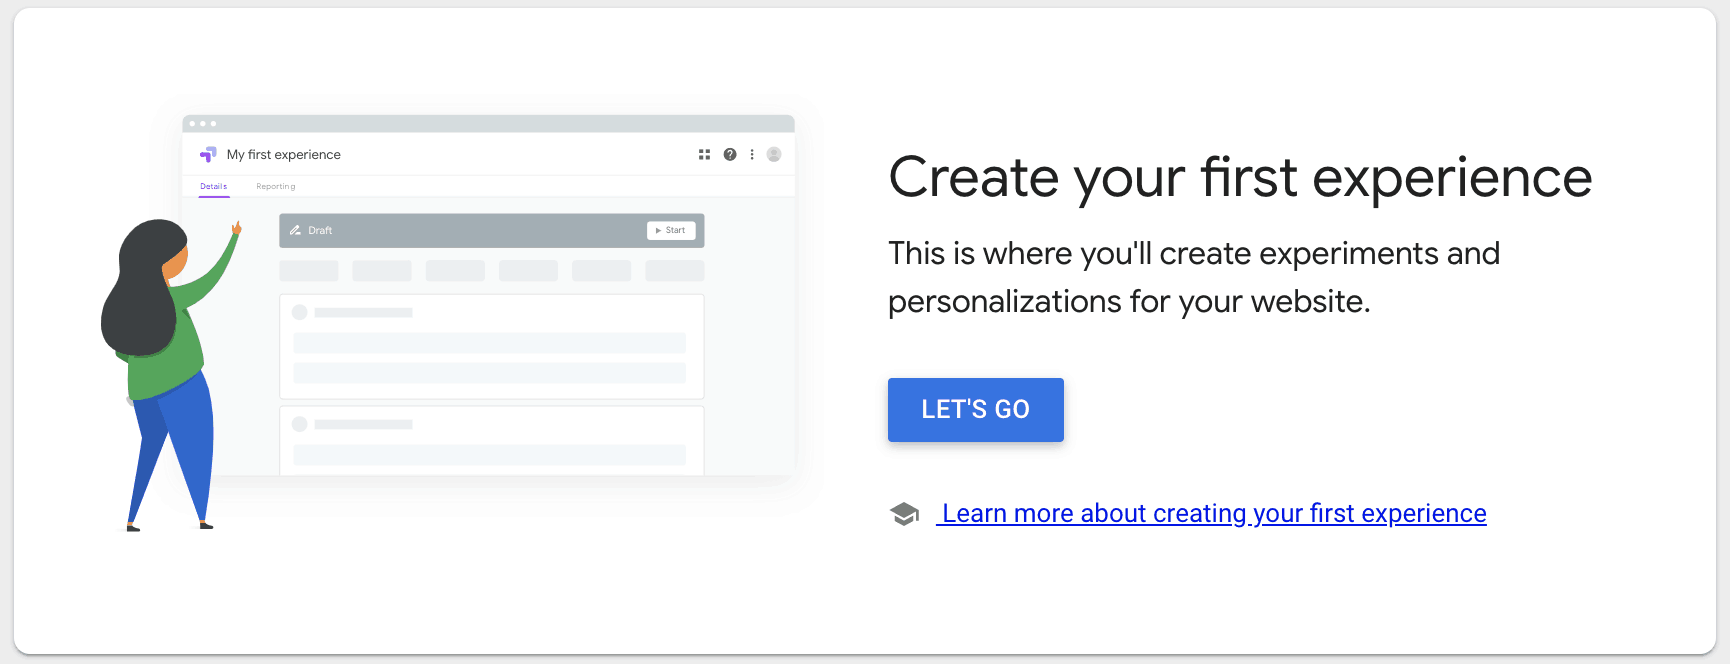Click the Google Optimize logo icon
The image size is (1730, 664).
(208, 154)
